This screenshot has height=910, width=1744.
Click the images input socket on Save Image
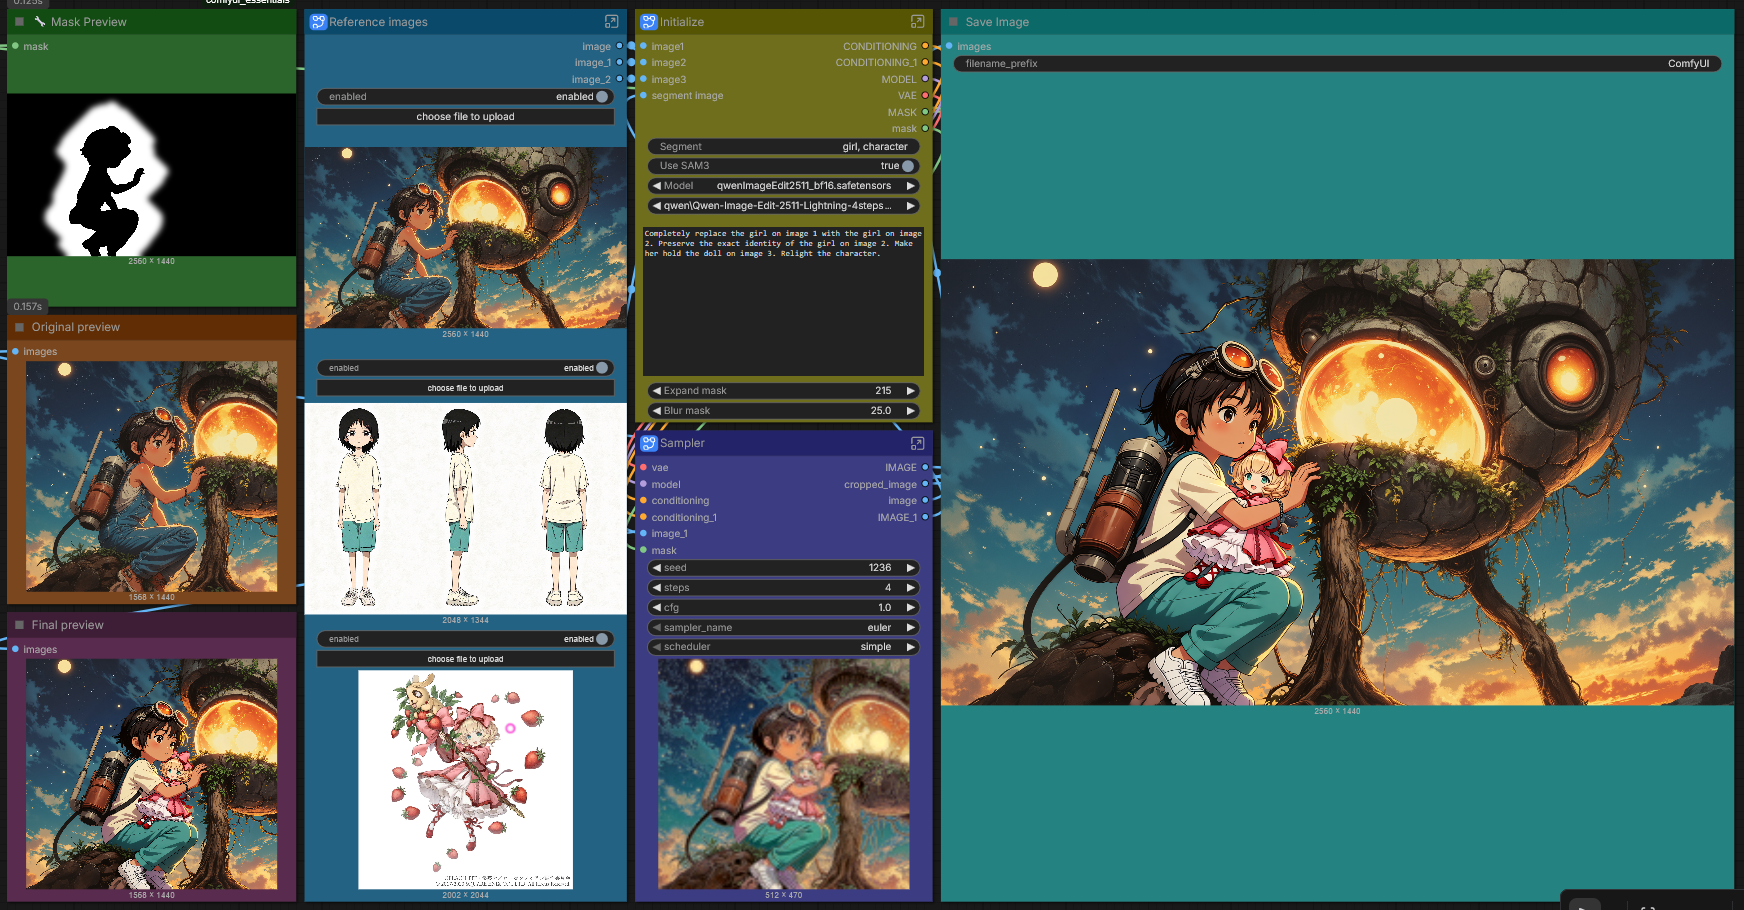click(949, 46)
